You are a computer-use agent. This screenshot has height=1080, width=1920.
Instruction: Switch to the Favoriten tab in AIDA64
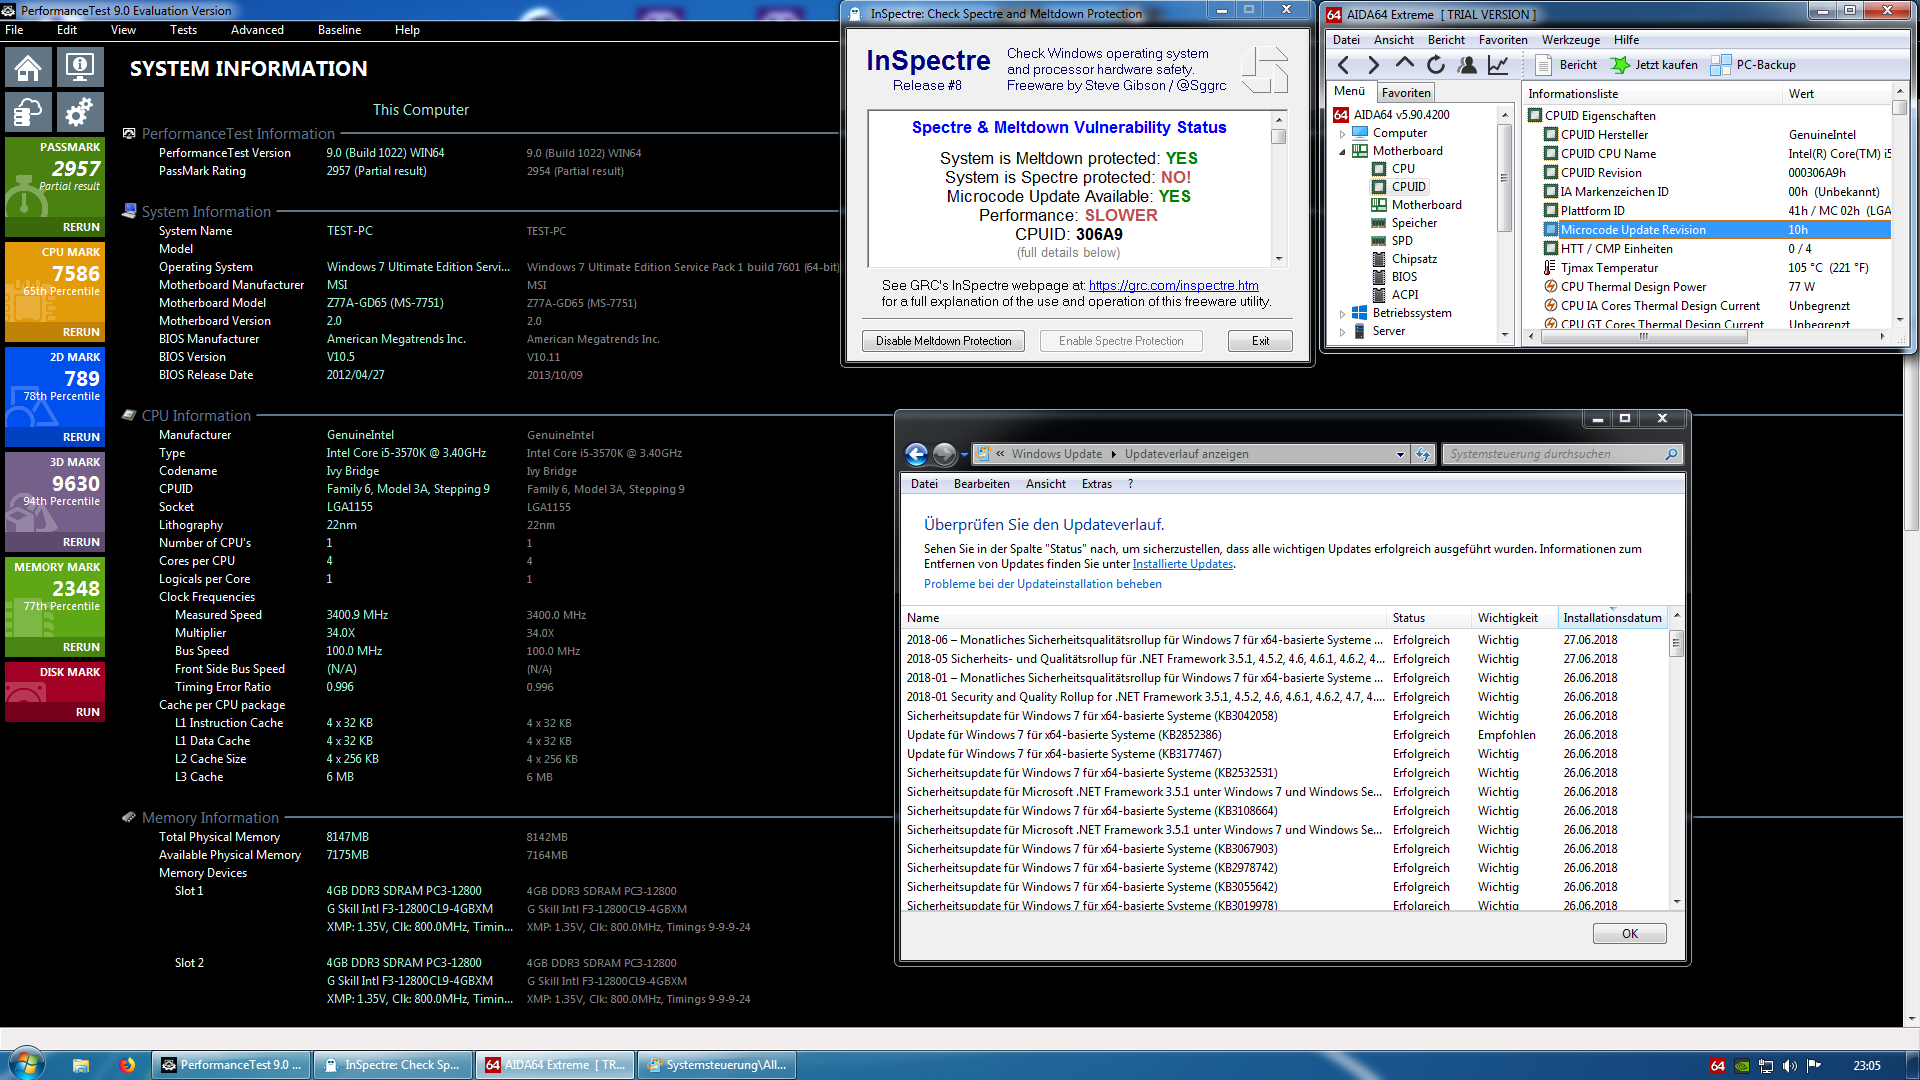1406,93
